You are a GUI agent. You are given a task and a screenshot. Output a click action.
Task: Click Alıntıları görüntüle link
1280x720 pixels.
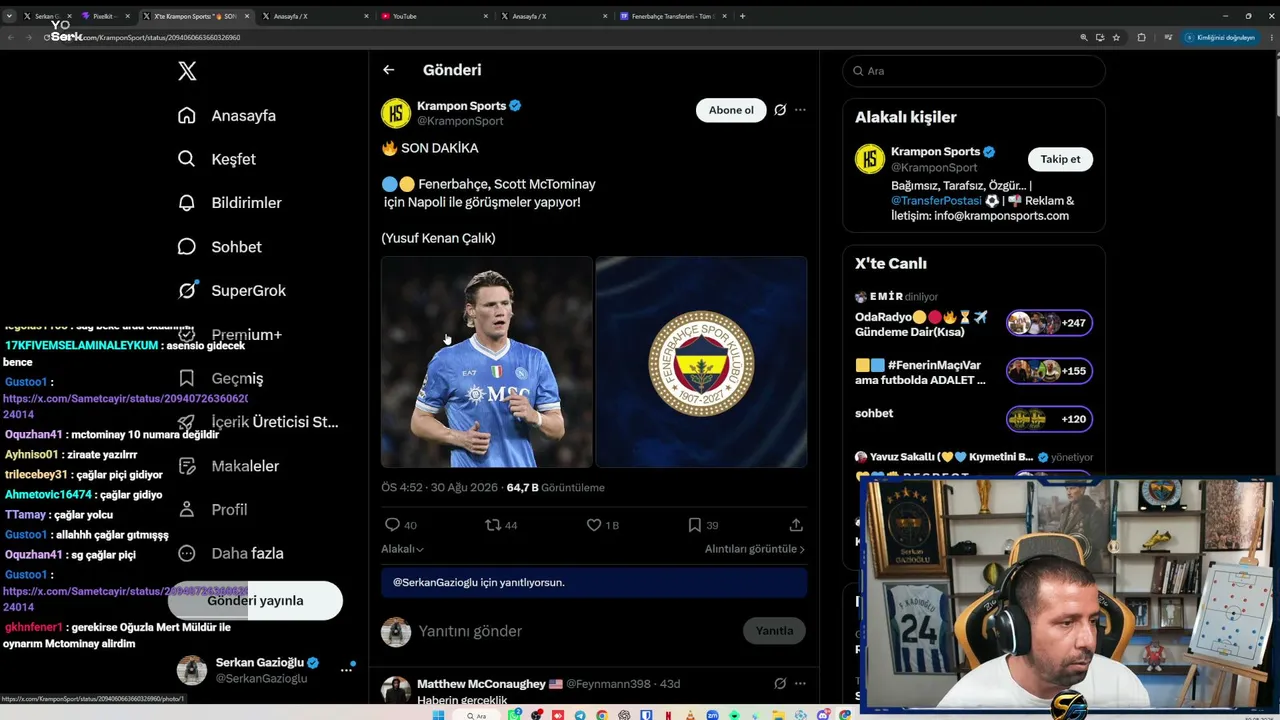pyautogui.click(x=755, y=549)
